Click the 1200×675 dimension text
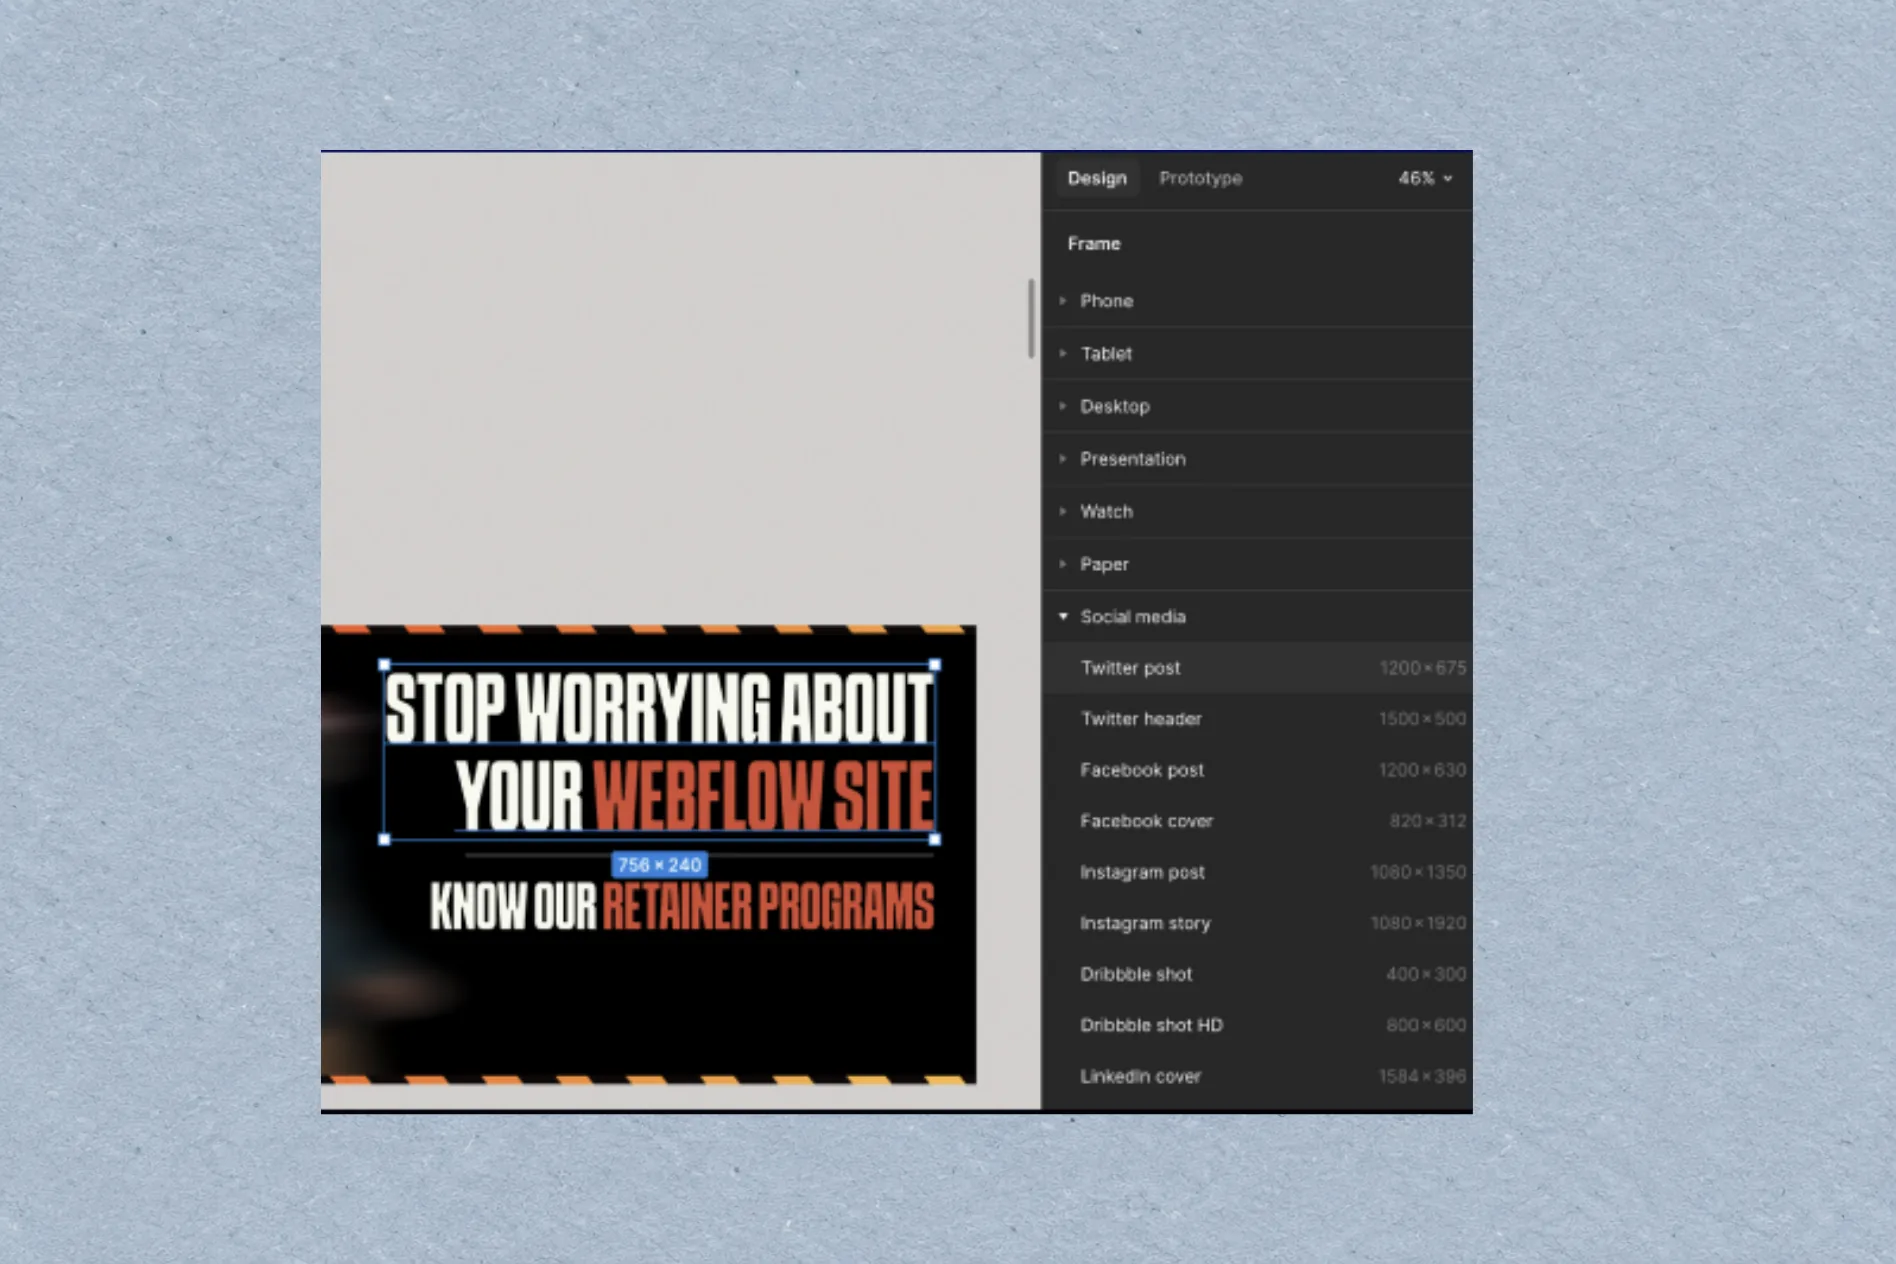Screen dimensions: 1896x1264 tap(1422, 668)
